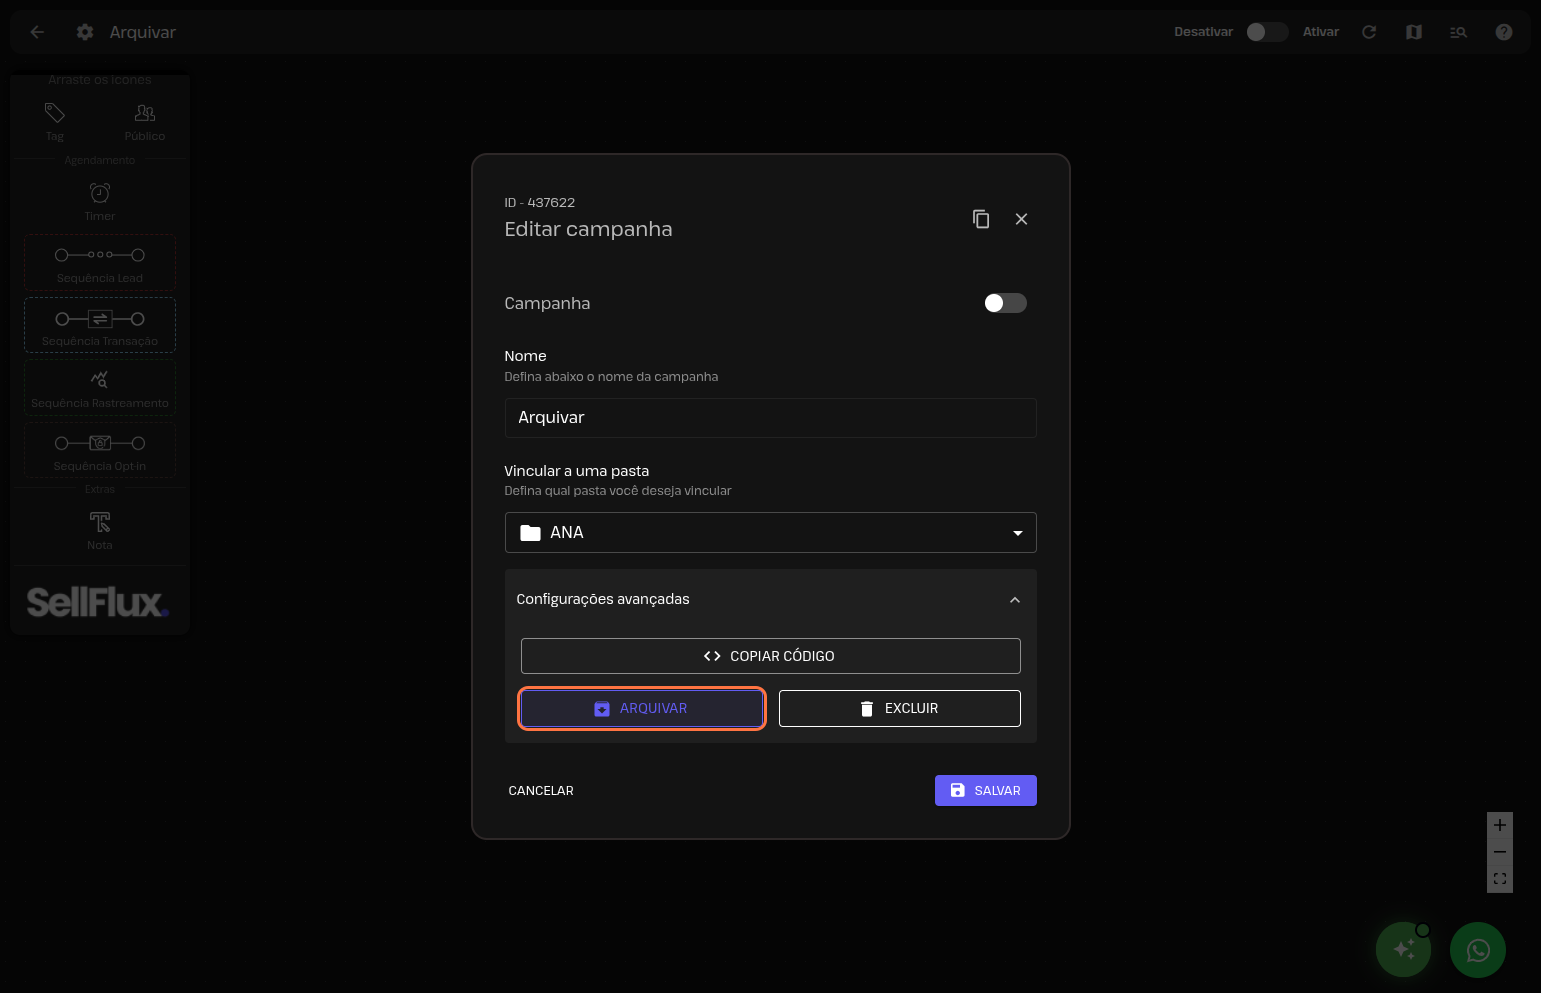
Task: Click the AI sparkle assistant button
Action: pyautogui.click(x=1403, y=950)
